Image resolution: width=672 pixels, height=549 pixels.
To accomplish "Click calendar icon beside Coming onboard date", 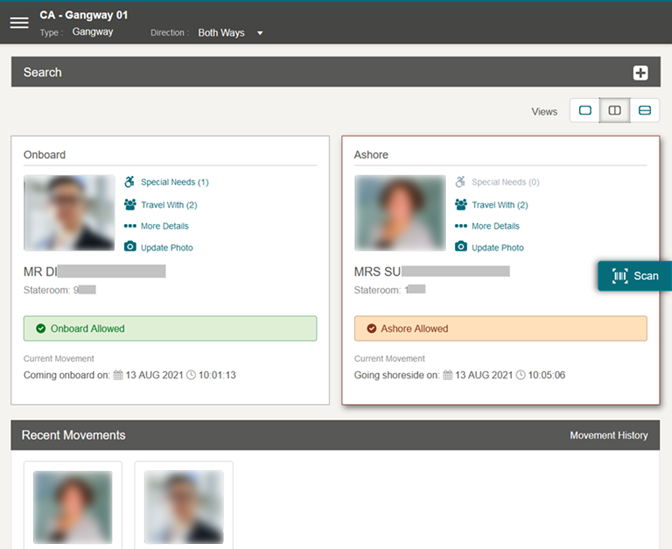I will [x=118, y=375].
